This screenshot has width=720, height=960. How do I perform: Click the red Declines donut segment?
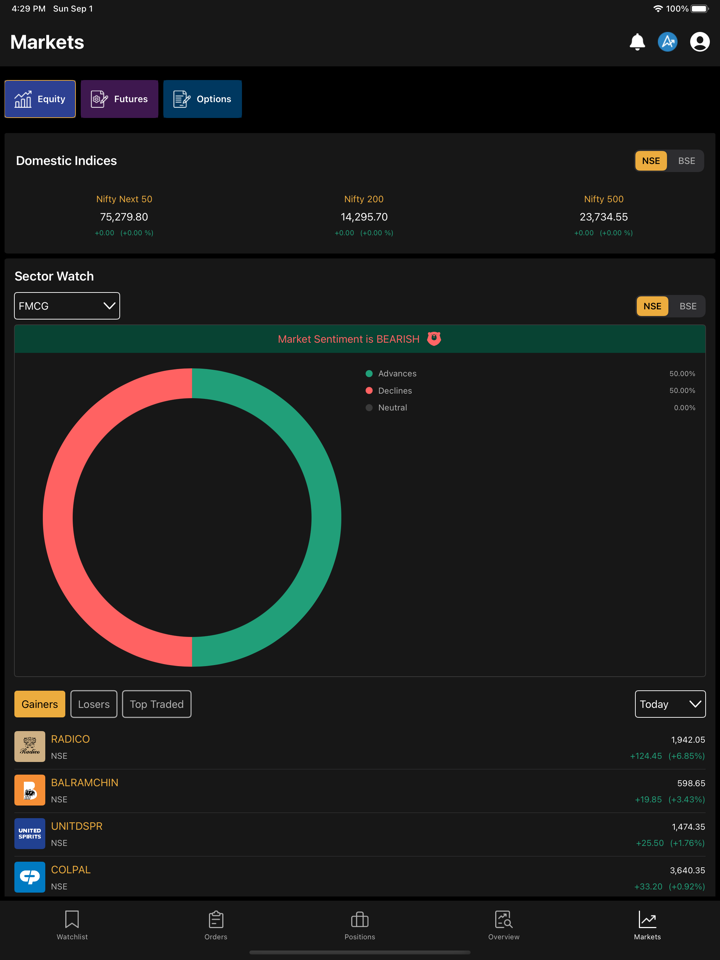tap(58, 518)
